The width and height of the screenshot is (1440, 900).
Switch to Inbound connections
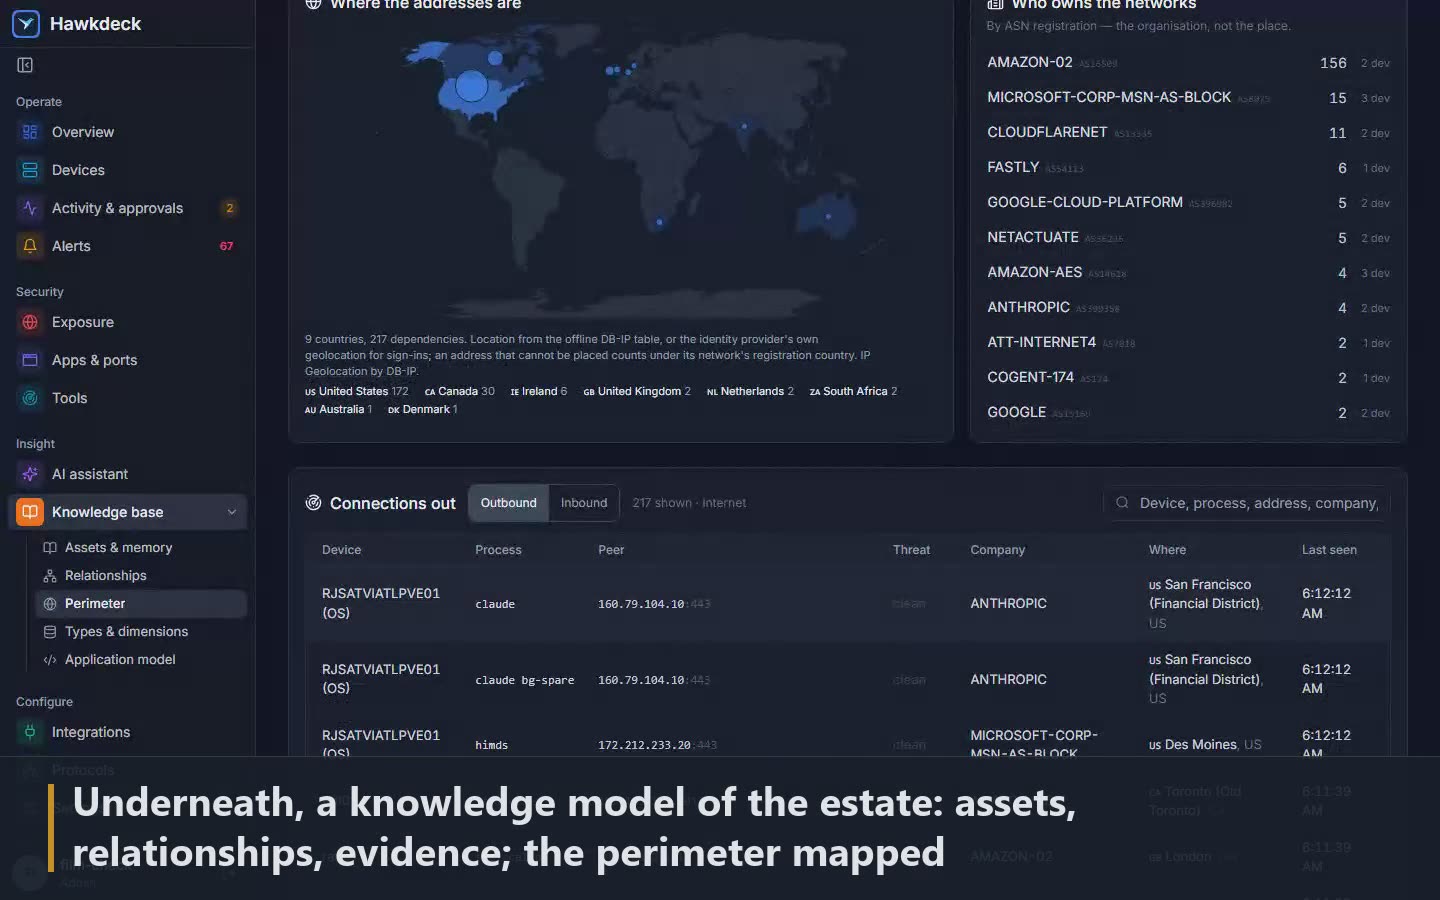(584, 503)
